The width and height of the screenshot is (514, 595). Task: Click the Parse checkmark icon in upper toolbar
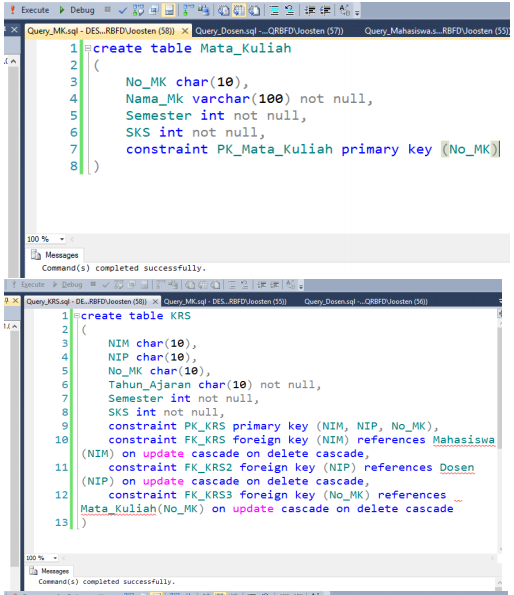[x=123, y=10]
